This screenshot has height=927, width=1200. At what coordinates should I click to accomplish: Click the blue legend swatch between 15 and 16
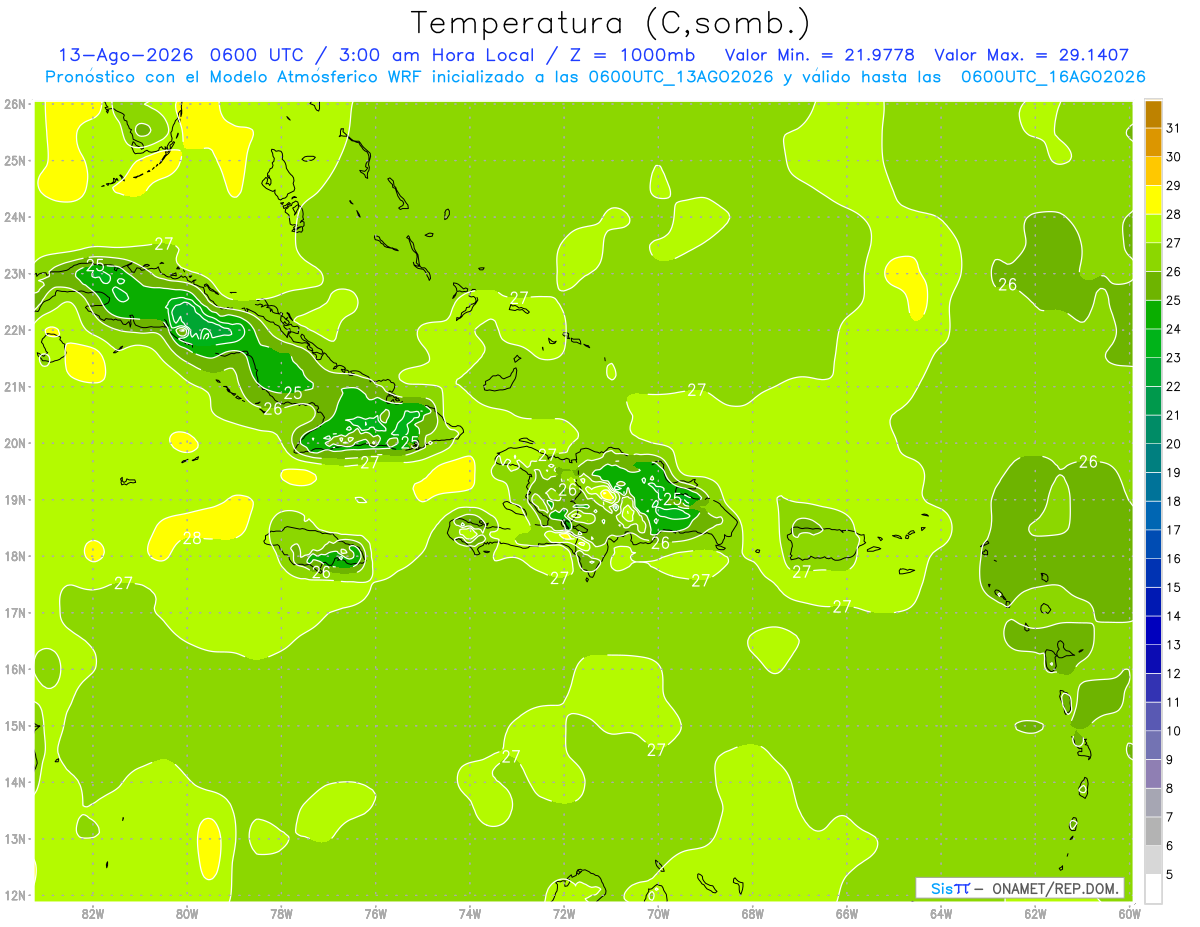click(1153, 572)
